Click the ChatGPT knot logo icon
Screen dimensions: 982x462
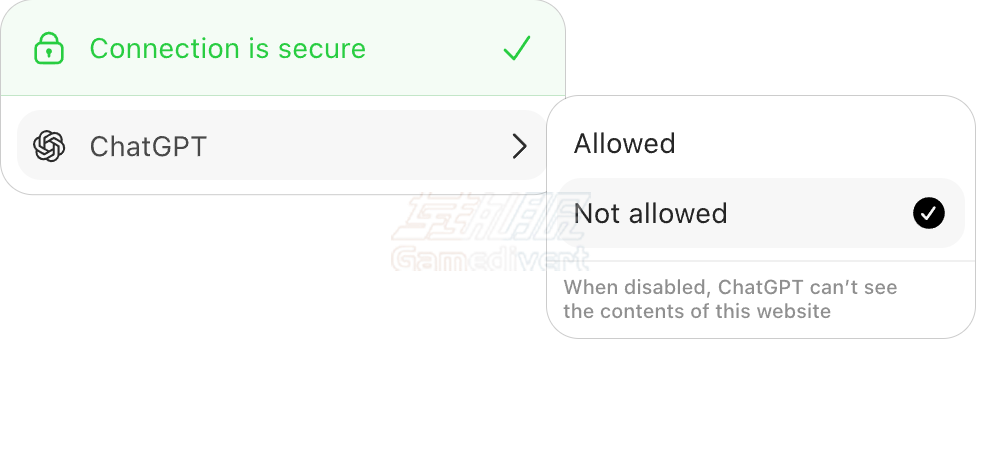click(x=49, y=146)
